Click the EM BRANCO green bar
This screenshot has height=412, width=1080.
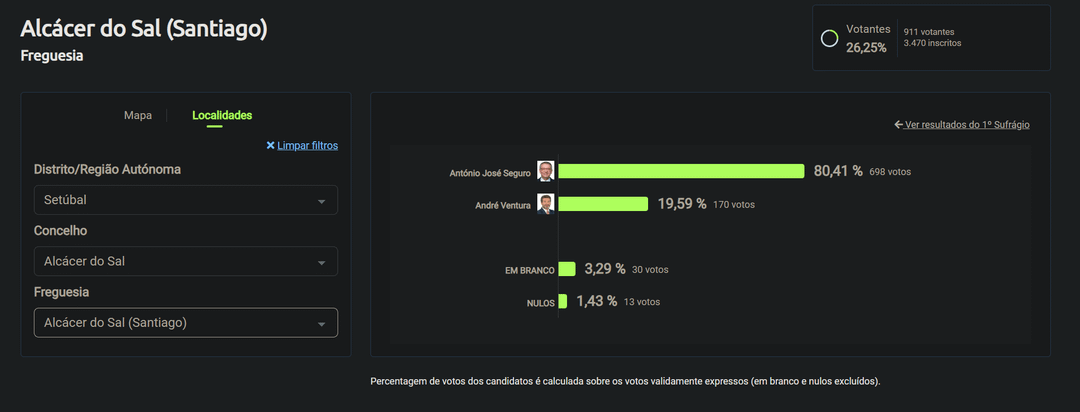point(567,269)
